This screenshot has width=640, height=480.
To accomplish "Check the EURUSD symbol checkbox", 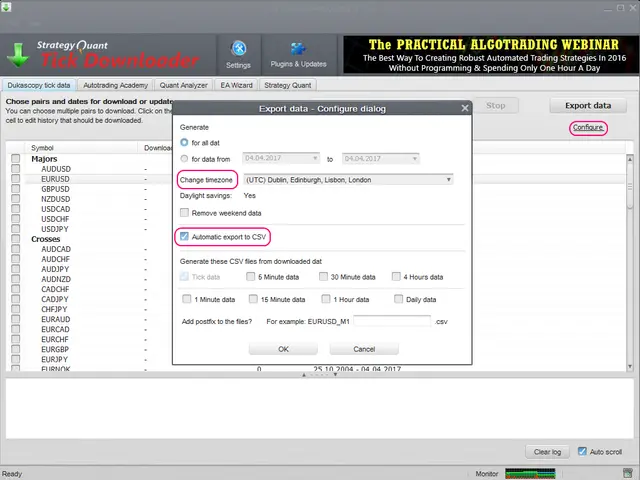I will coord(16,178).
